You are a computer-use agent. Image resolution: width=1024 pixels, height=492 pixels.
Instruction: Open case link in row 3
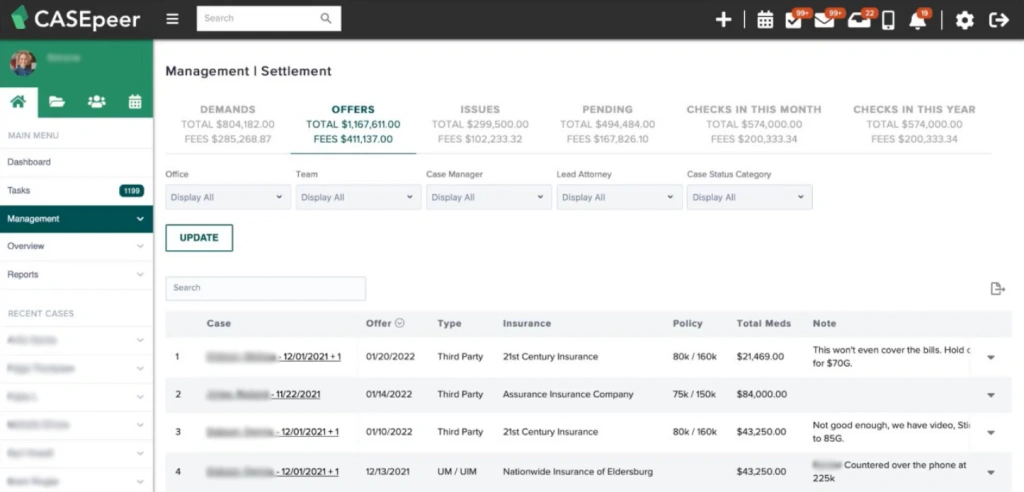[272, 432]
